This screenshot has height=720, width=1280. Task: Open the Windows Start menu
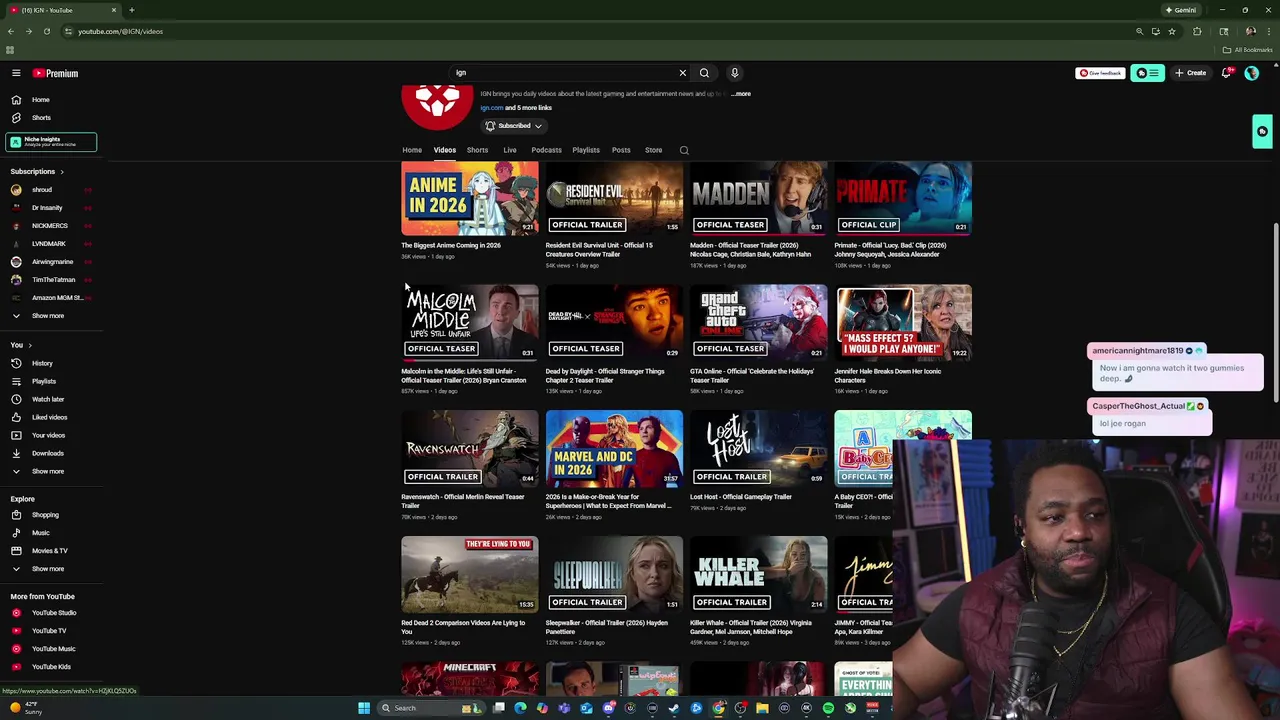tap(364, 708)
